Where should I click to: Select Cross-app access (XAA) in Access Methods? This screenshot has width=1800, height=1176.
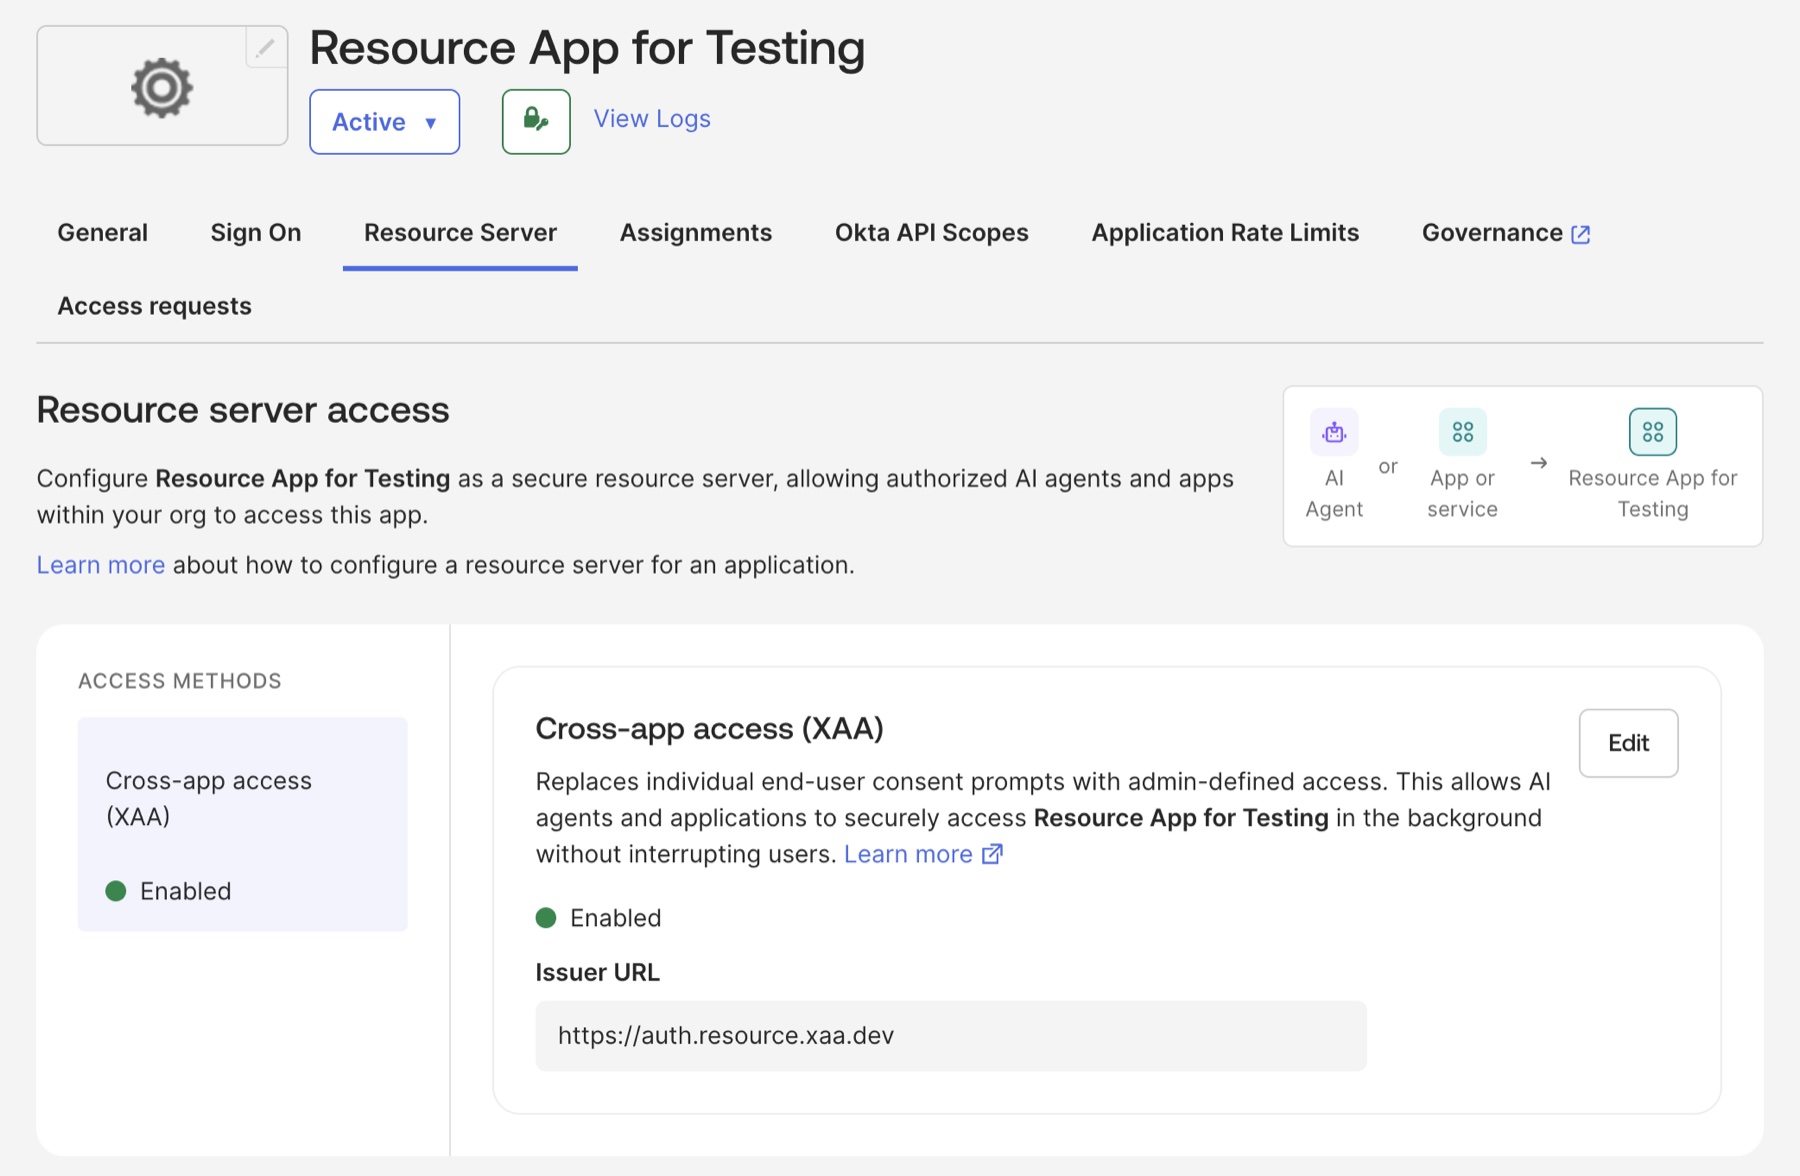click(243, 824)
